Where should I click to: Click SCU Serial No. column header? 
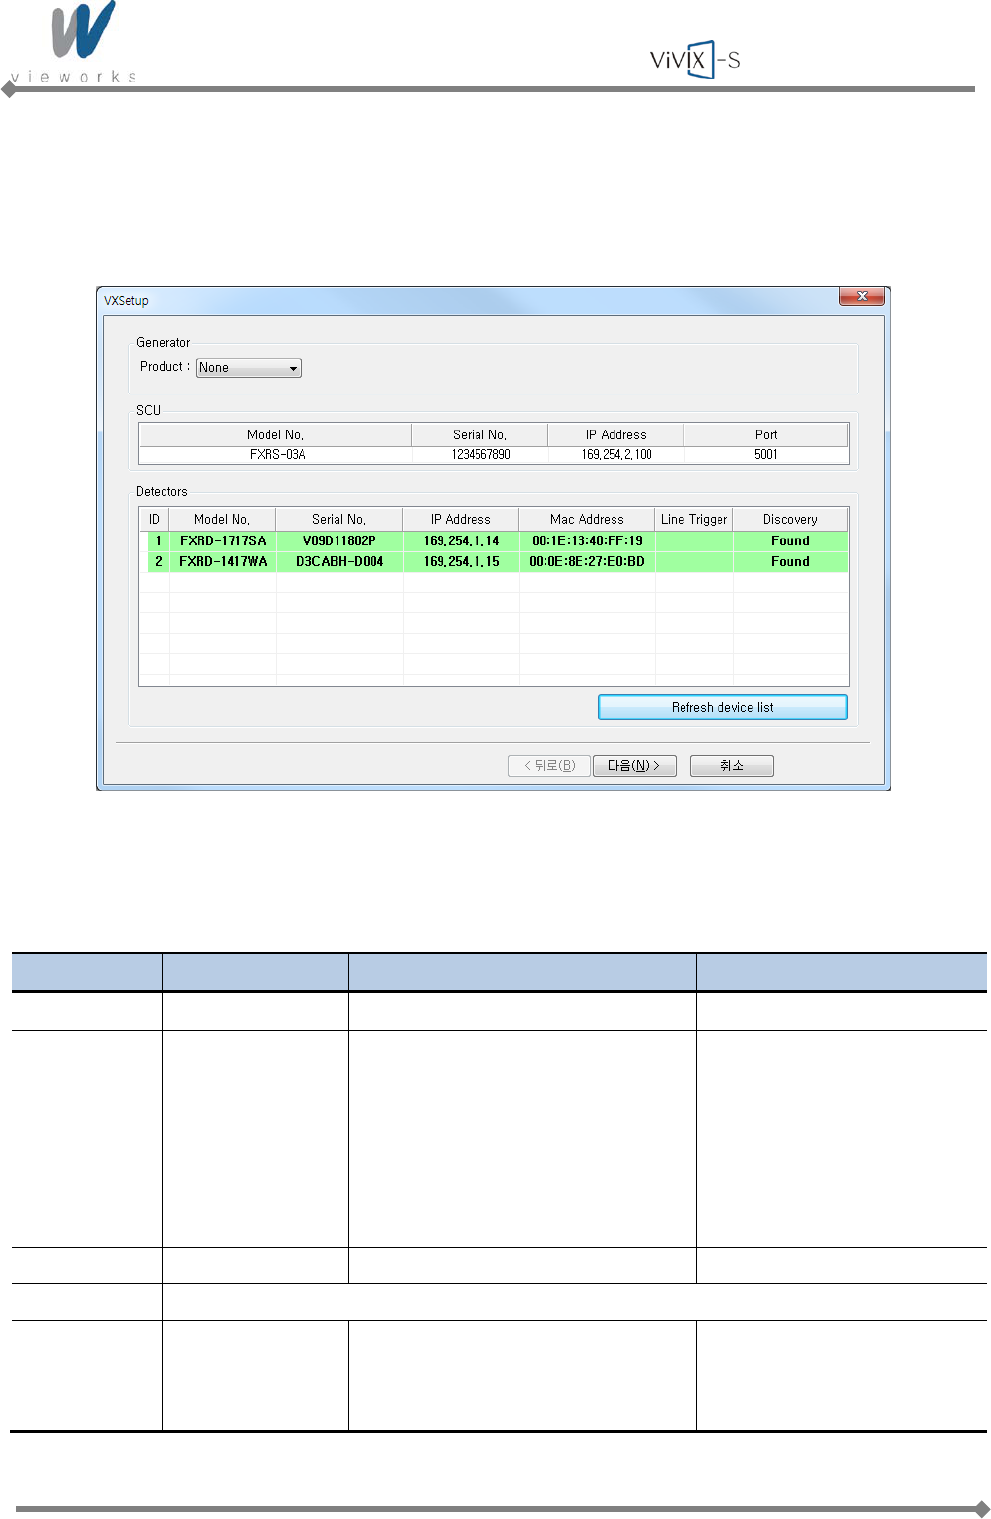480,435
